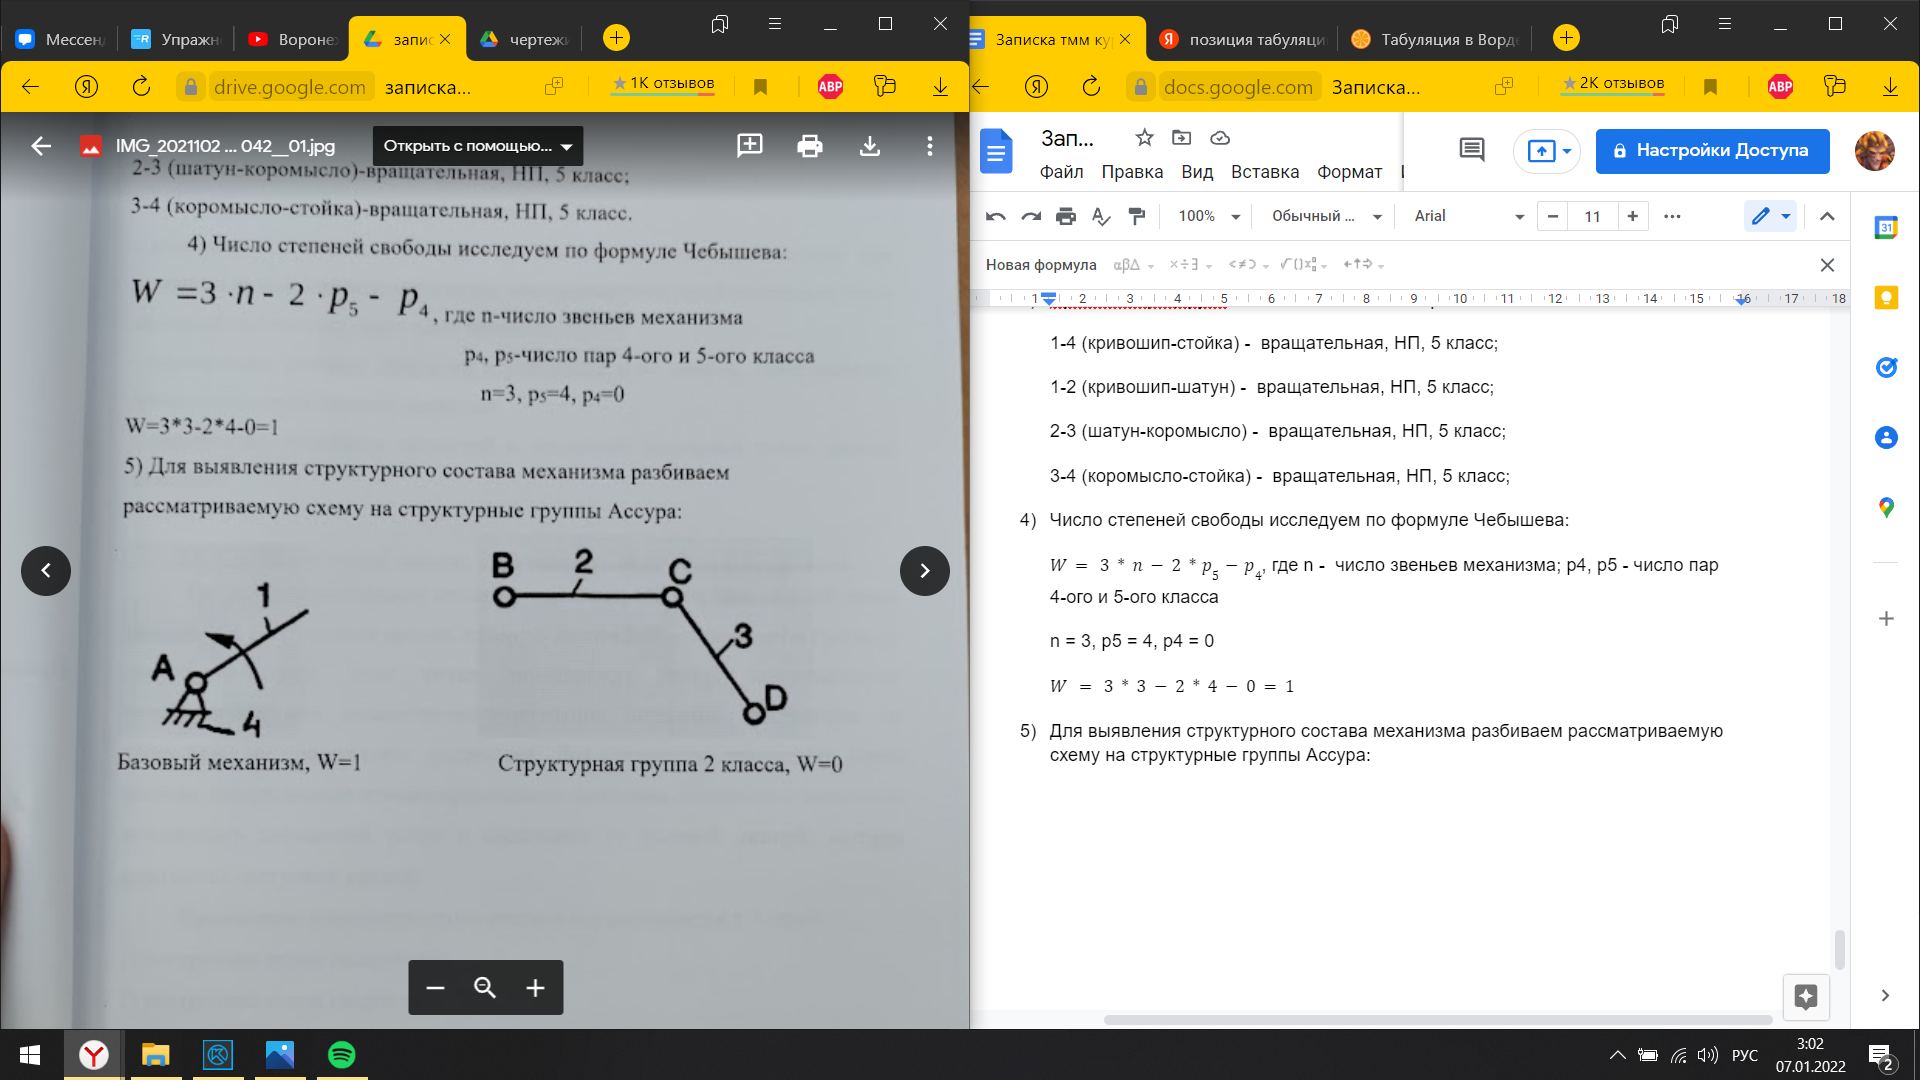Check the document cloud save status
1920x1080 pixels.
pos(1219,138)
